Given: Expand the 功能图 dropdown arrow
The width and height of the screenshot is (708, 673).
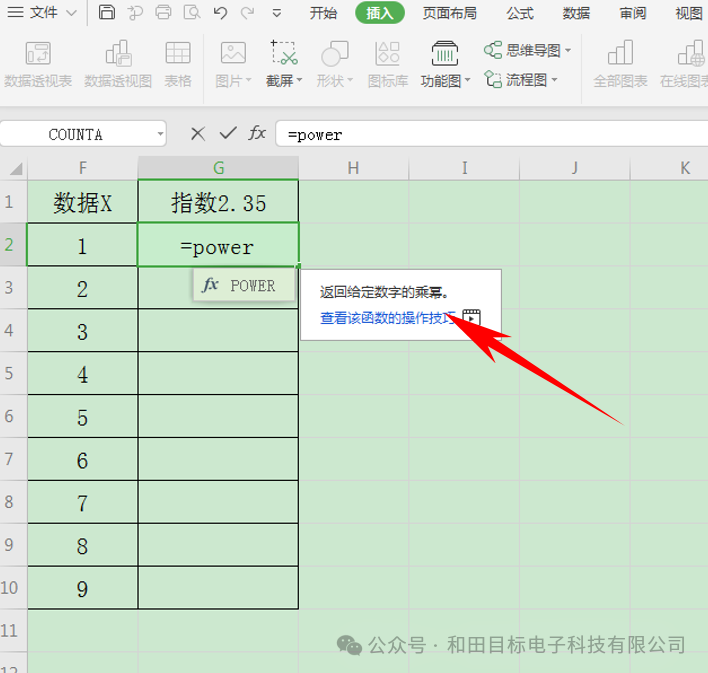Looking at the screenshot, I should [468, 80].
